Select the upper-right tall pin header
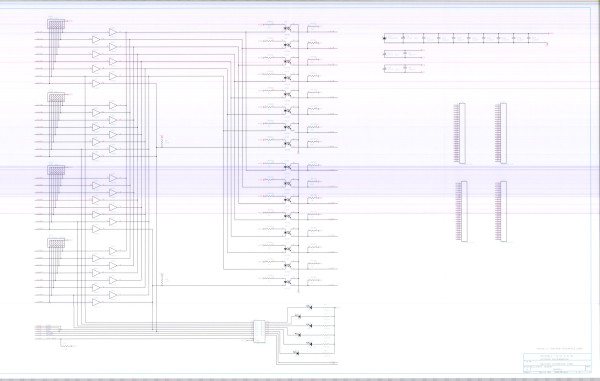 pyautogui.click(x=504, y=133)
